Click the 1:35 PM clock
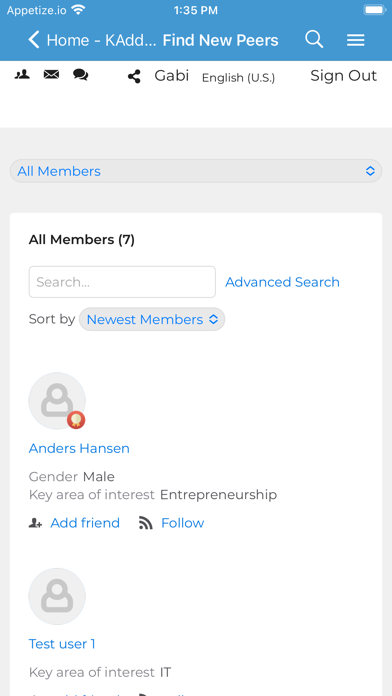This screenshot has width=392, height=696. click(196, 10)
